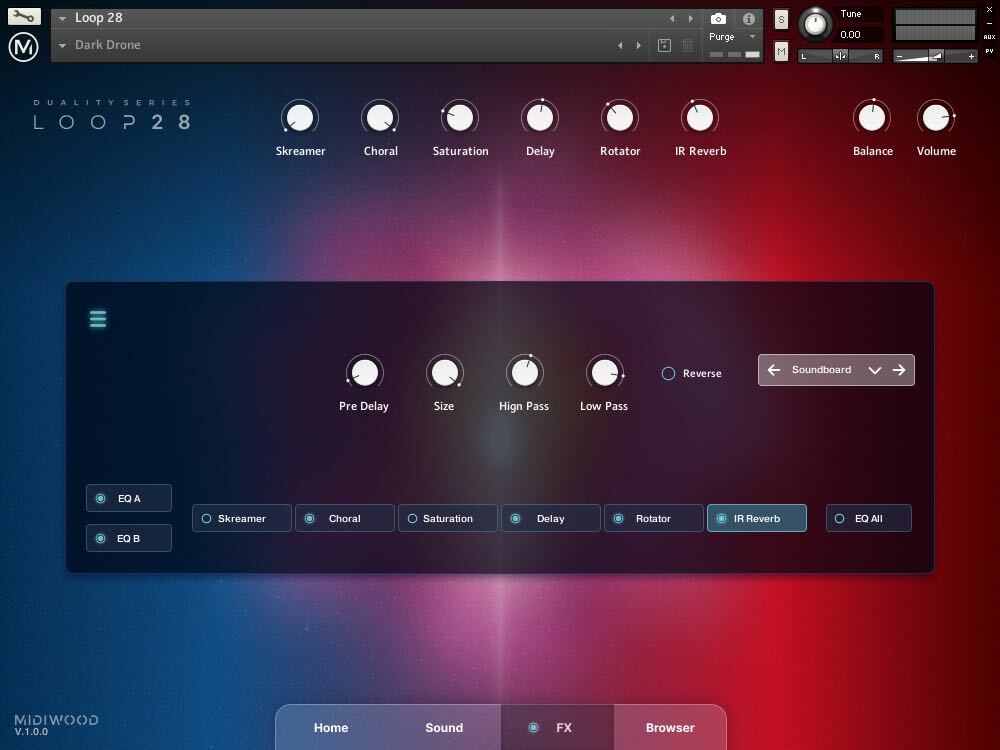This screenshot has height=750, width=1000.
Task: Click the top Choral amount knob
Action: [x=380, y=117]
